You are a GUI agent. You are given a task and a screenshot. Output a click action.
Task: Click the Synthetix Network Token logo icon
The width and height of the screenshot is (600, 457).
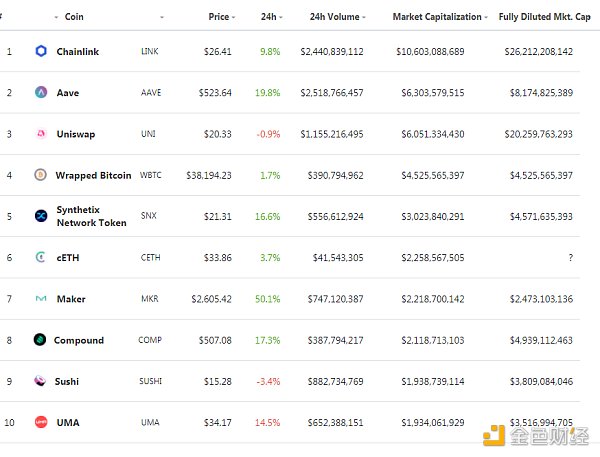coord(41,216)
